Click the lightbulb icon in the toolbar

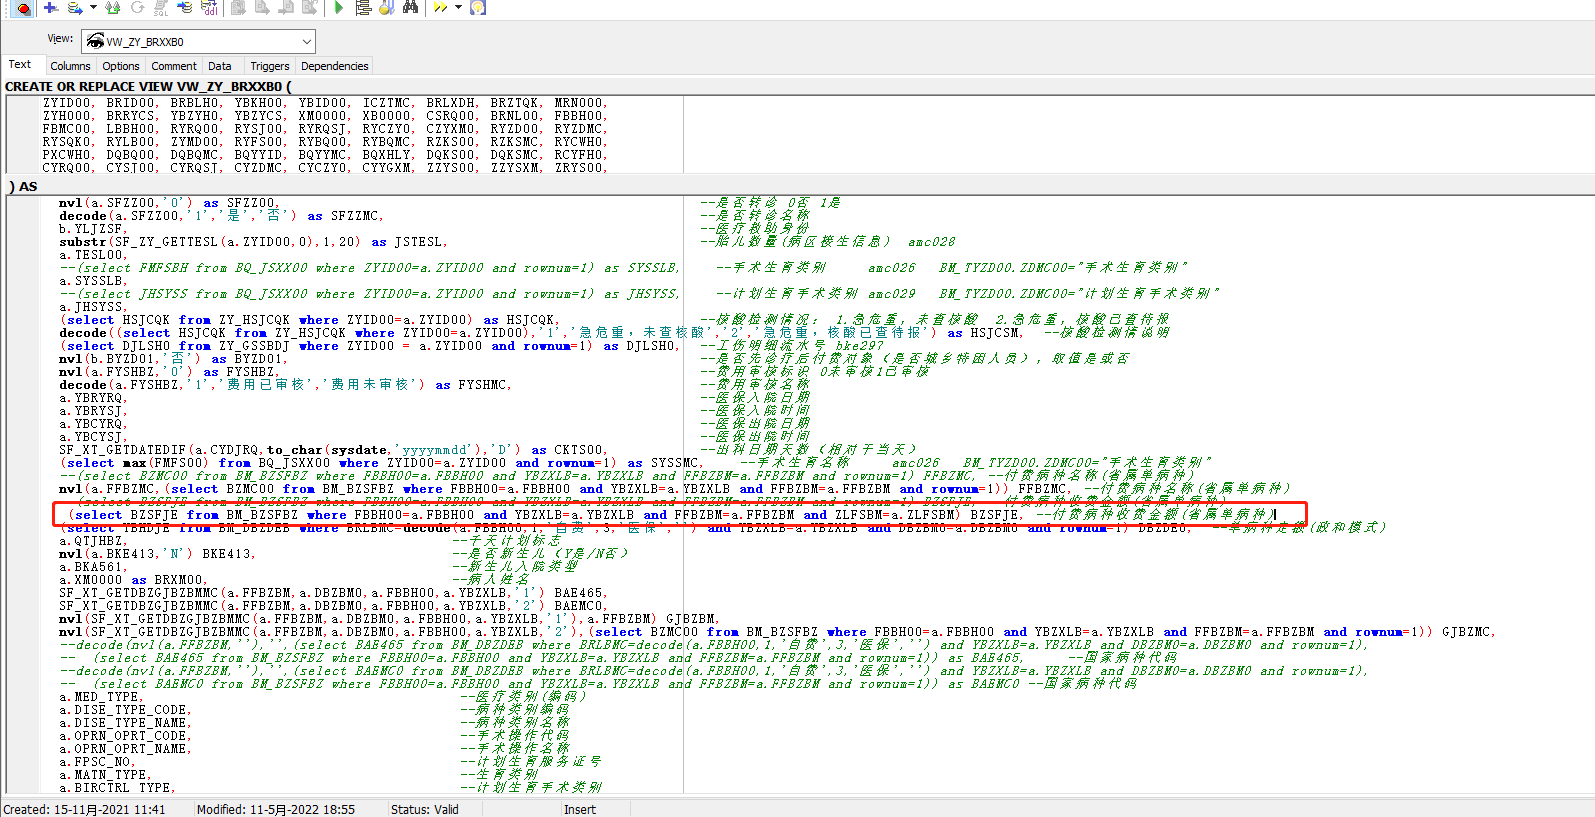point(478,8)
